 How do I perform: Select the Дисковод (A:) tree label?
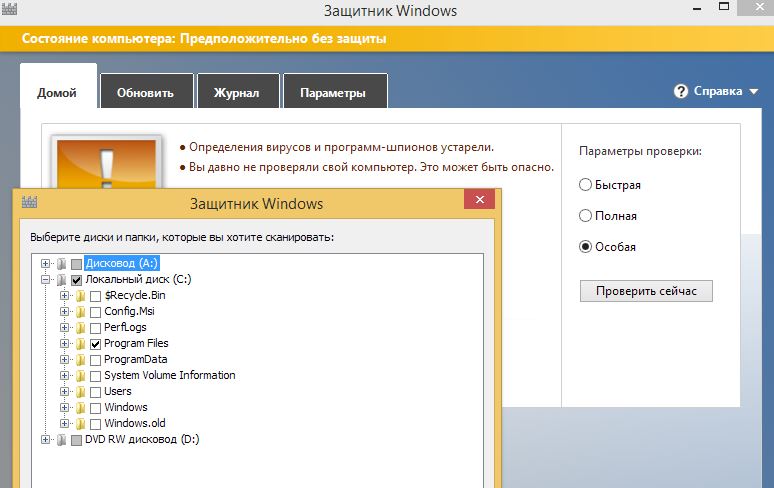click(122, 263)
